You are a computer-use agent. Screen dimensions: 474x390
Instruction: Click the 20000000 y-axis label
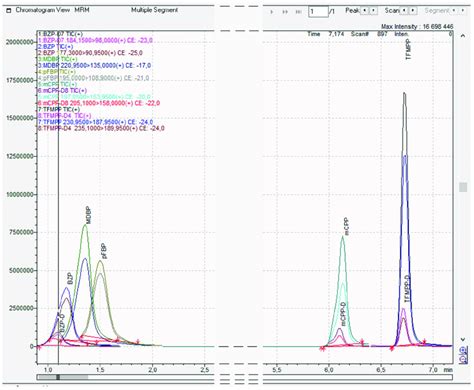pyautogui.click(x=20, y=42)
